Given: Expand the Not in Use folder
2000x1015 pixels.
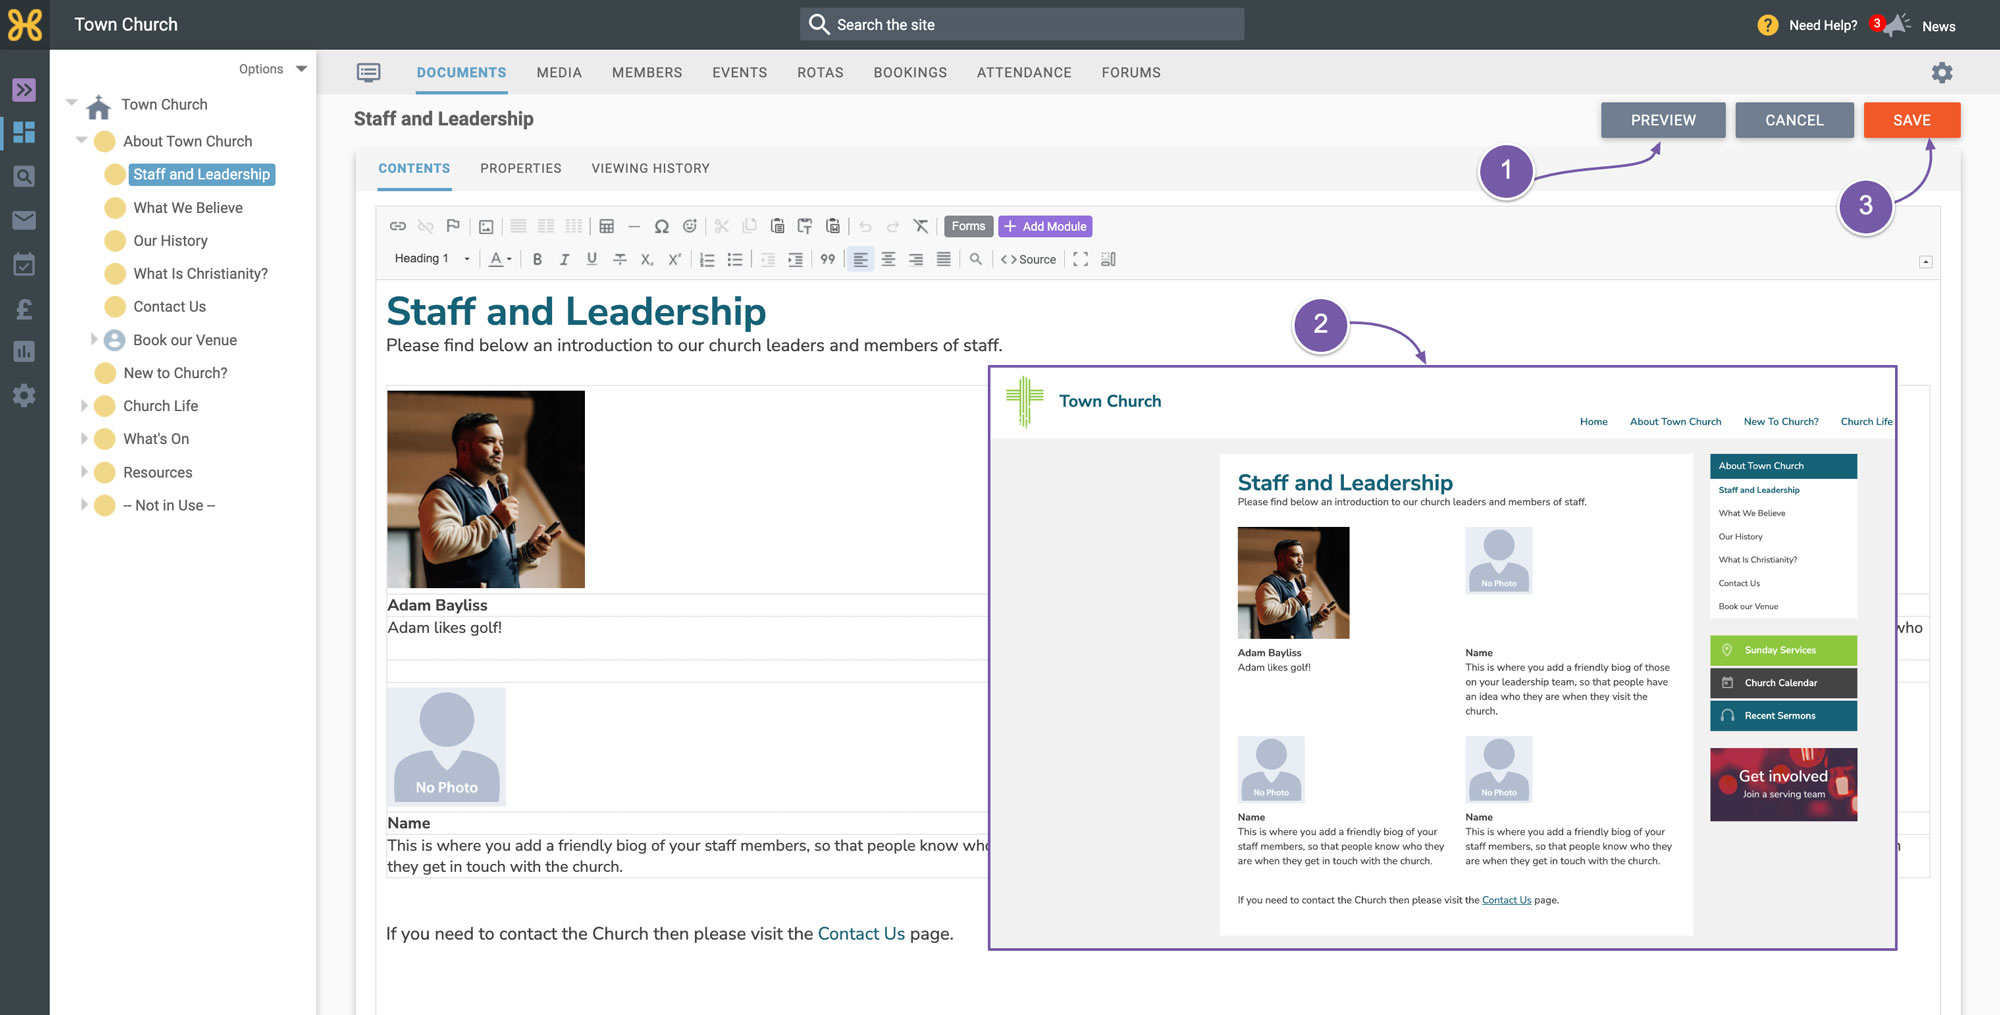Looking at the screenshot, I should tap(84, 504).
